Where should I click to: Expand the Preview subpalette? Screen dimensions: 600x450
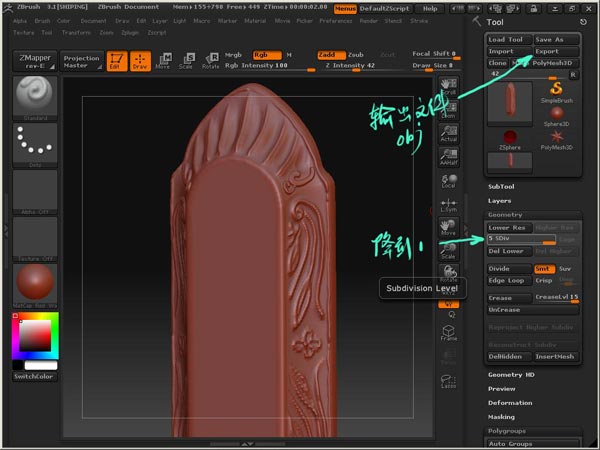[502, 389]
